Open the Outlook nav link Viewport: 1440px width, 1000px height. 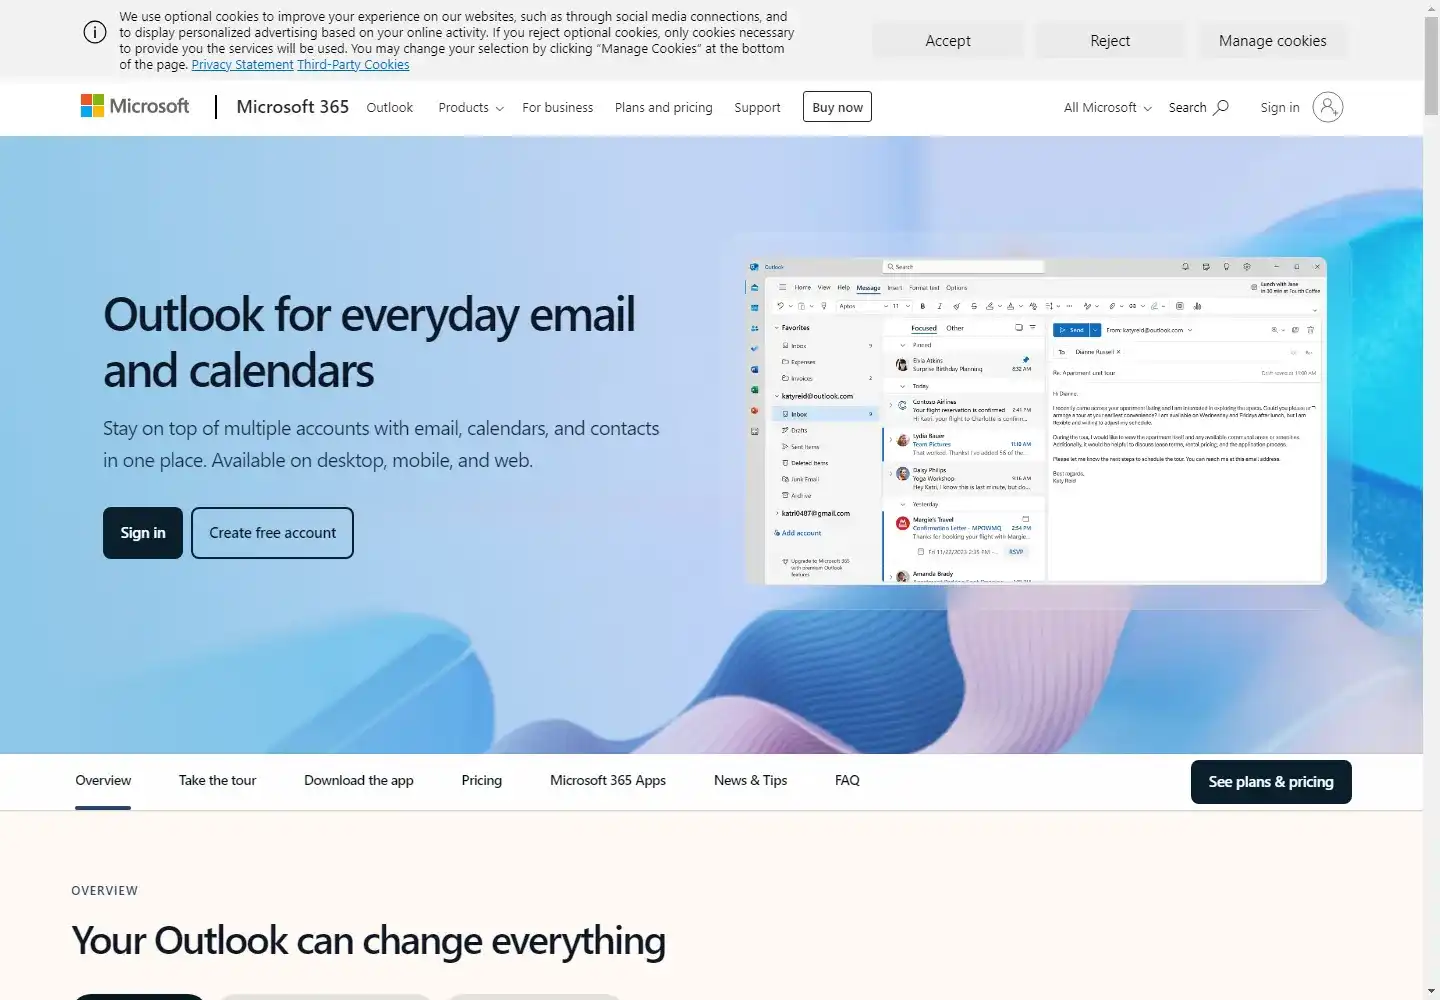click(389, 107)
